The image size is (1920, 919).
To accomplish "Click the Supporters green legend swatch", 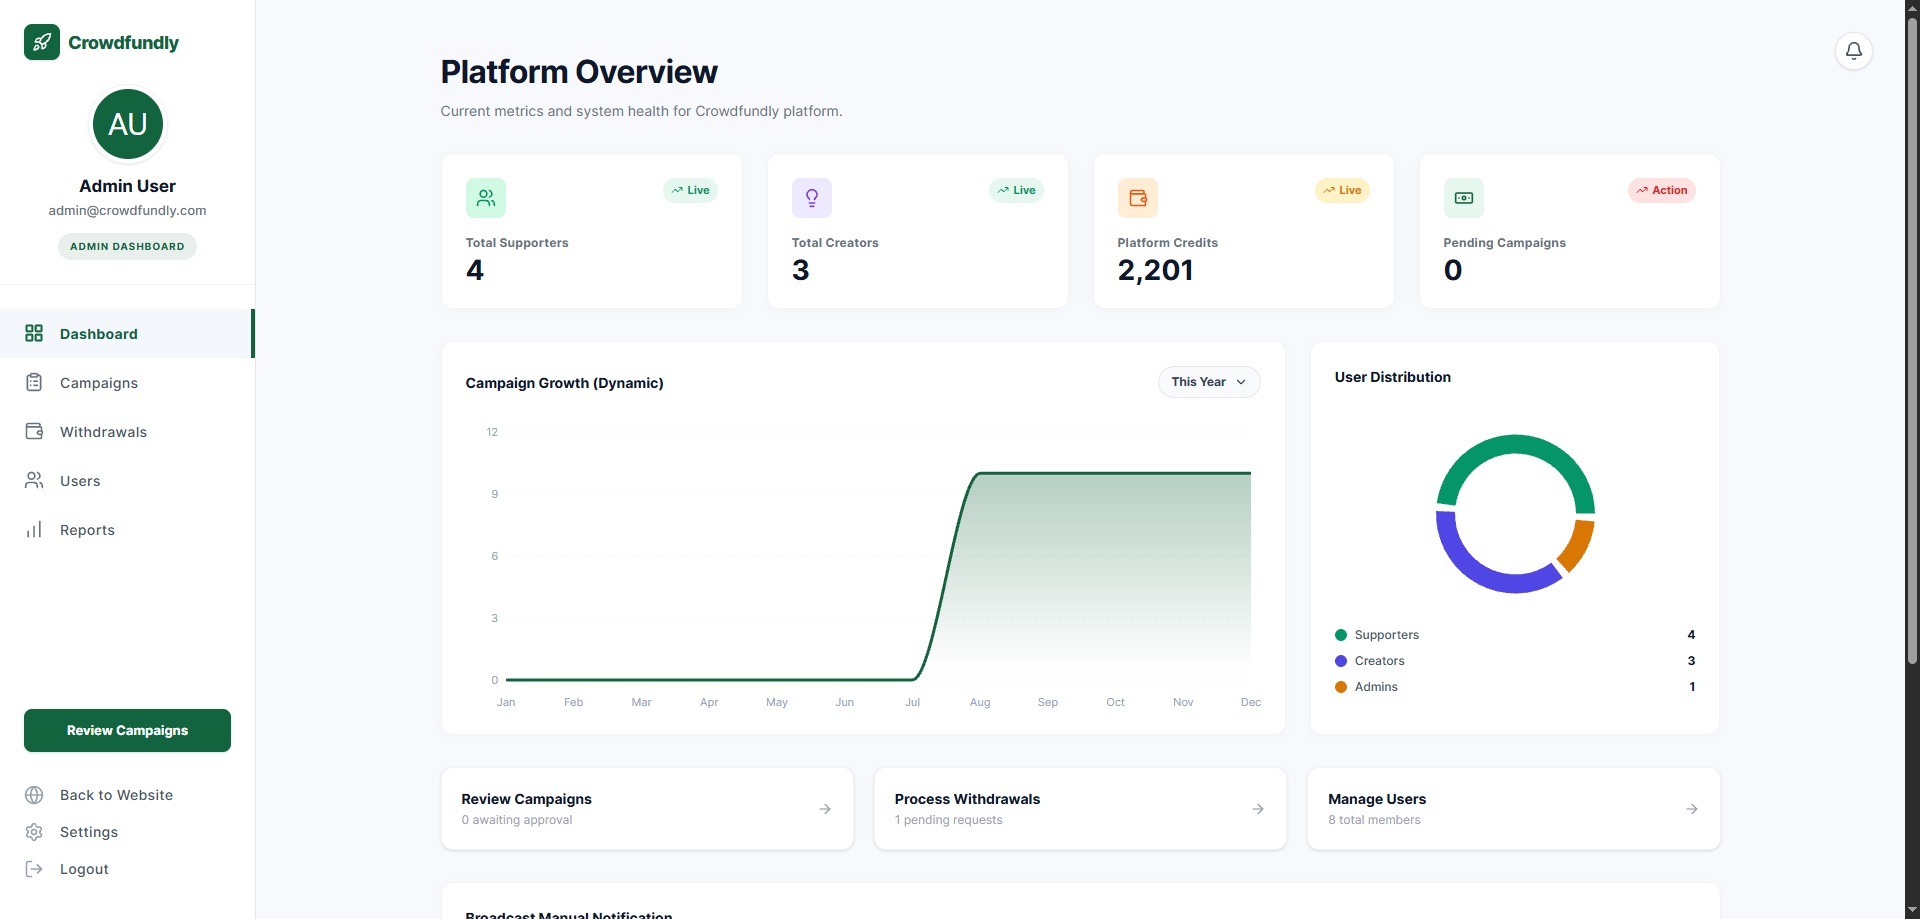I will [x=1341, y=635].
